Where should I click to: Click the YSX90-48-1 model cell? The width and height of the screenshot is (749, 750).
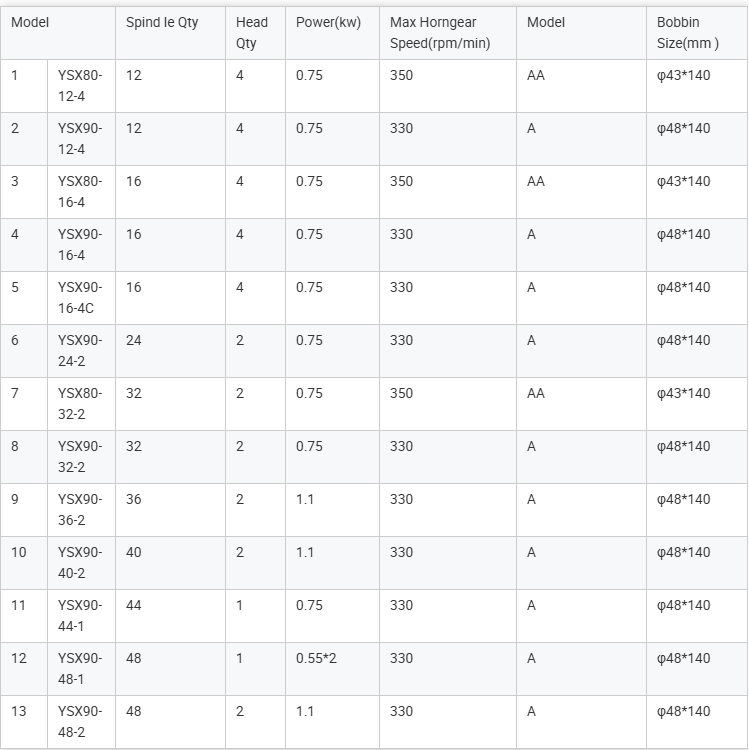[x=80, y=669]
